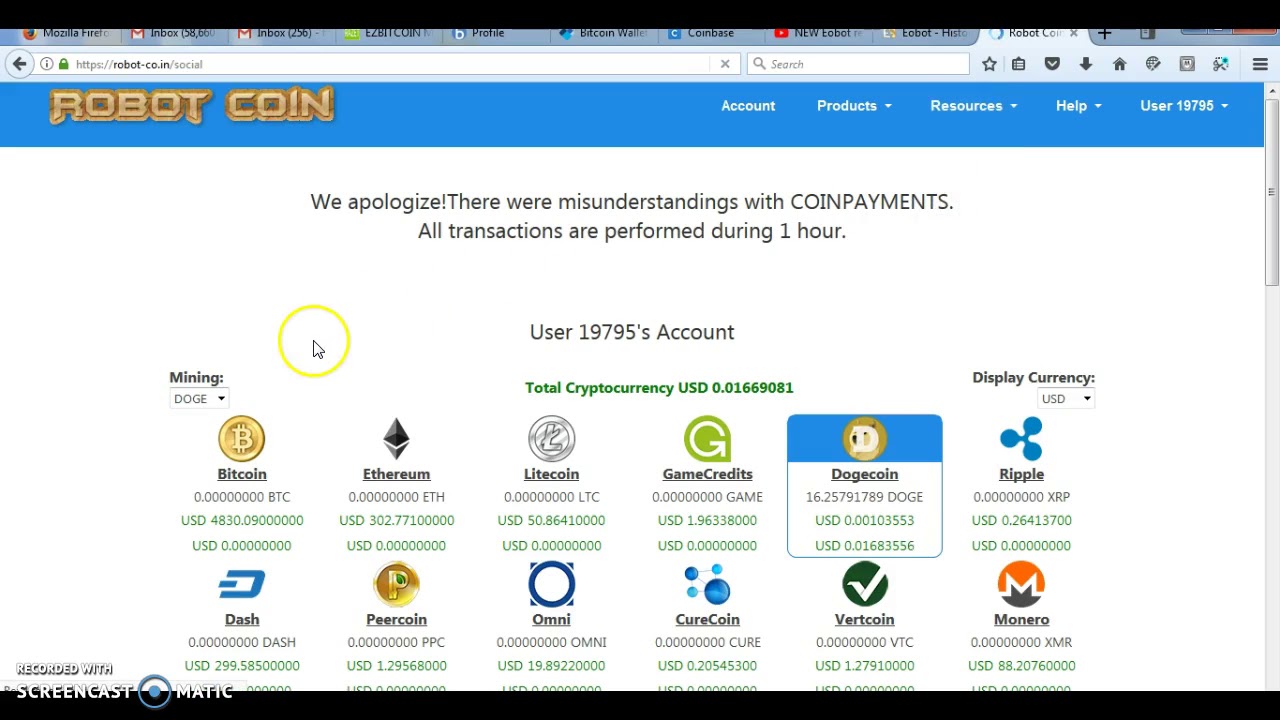Open the Ripple link

1021,474
